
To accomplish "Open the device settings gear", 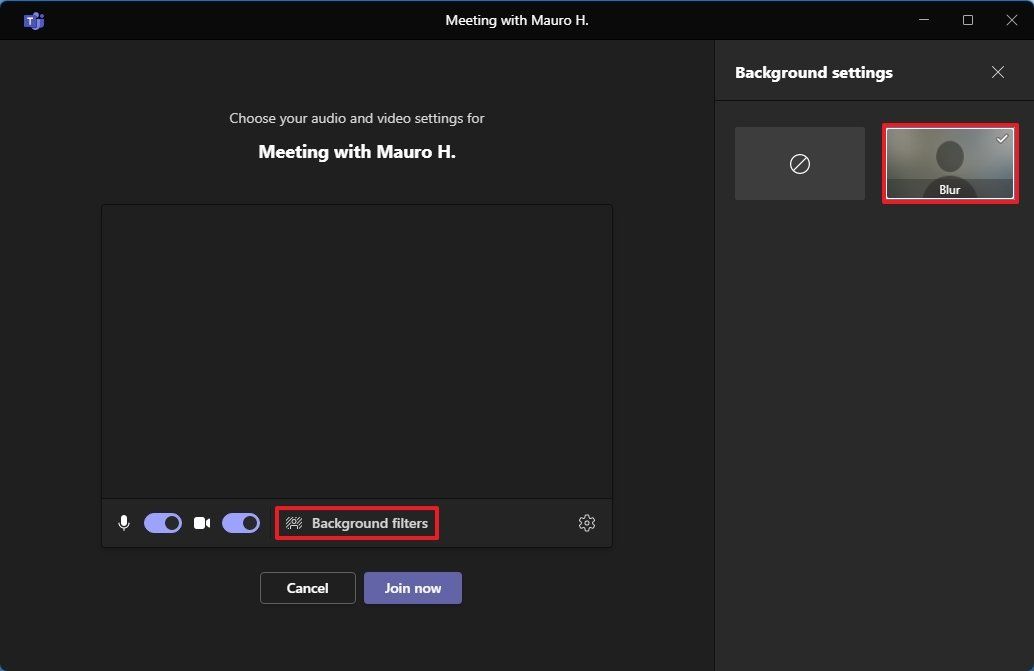I will 587,522.
